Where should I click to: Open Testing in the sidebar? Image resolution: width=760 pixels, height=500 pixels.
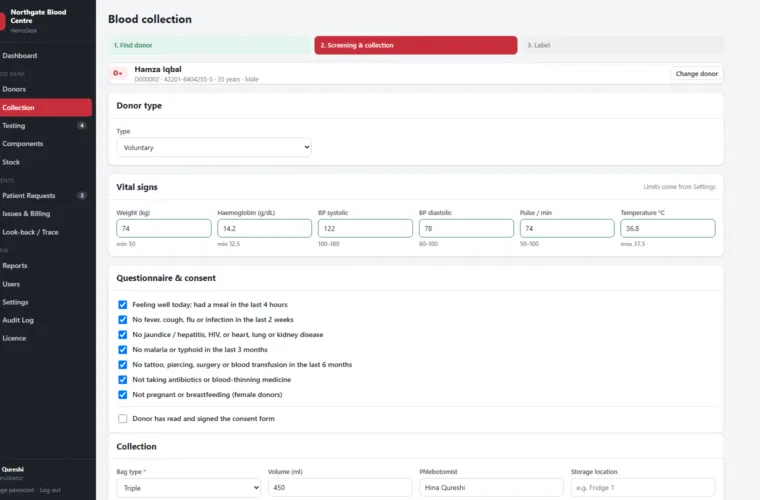coord(46,125)
